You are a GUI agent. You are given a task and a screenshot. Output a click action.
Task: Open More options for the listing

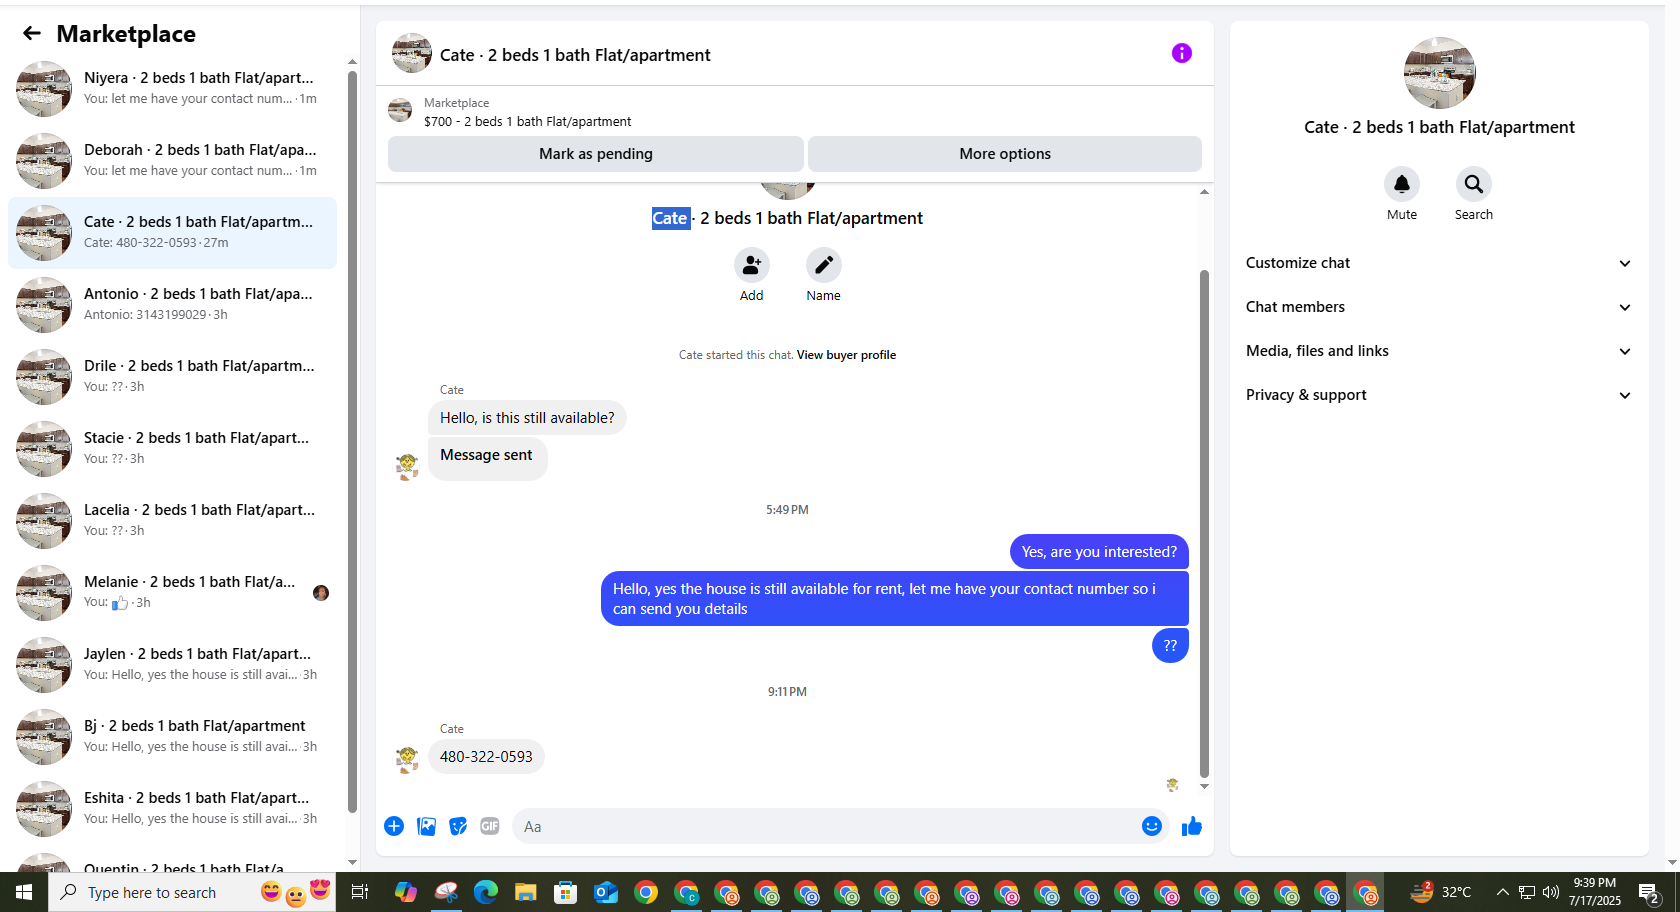[1005, 154]
